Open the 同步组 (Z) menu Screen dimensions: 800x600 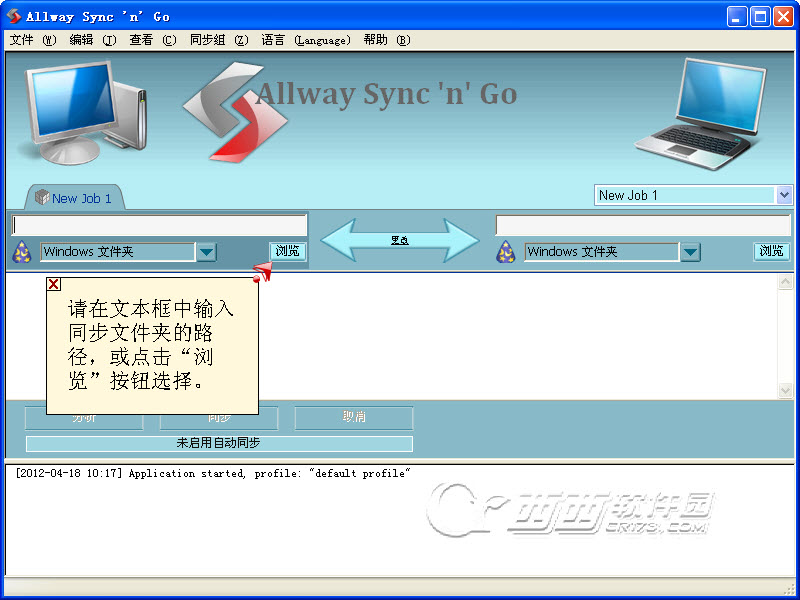(219, 40)
